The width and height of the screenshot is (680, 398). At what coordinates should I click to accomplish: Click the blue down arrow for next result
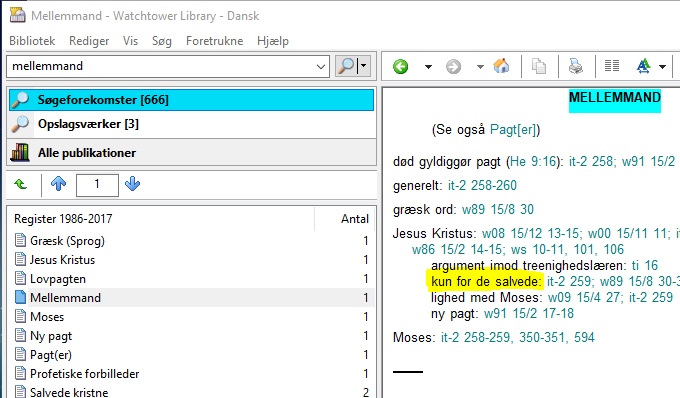pyautogui.click(x=132, y=184)
